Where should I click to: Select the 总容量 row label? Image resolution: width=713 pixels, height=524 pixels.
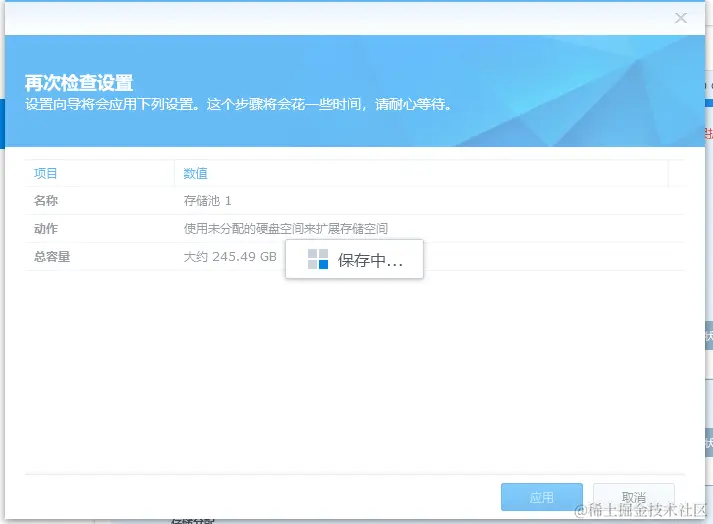tap(52, 257)
